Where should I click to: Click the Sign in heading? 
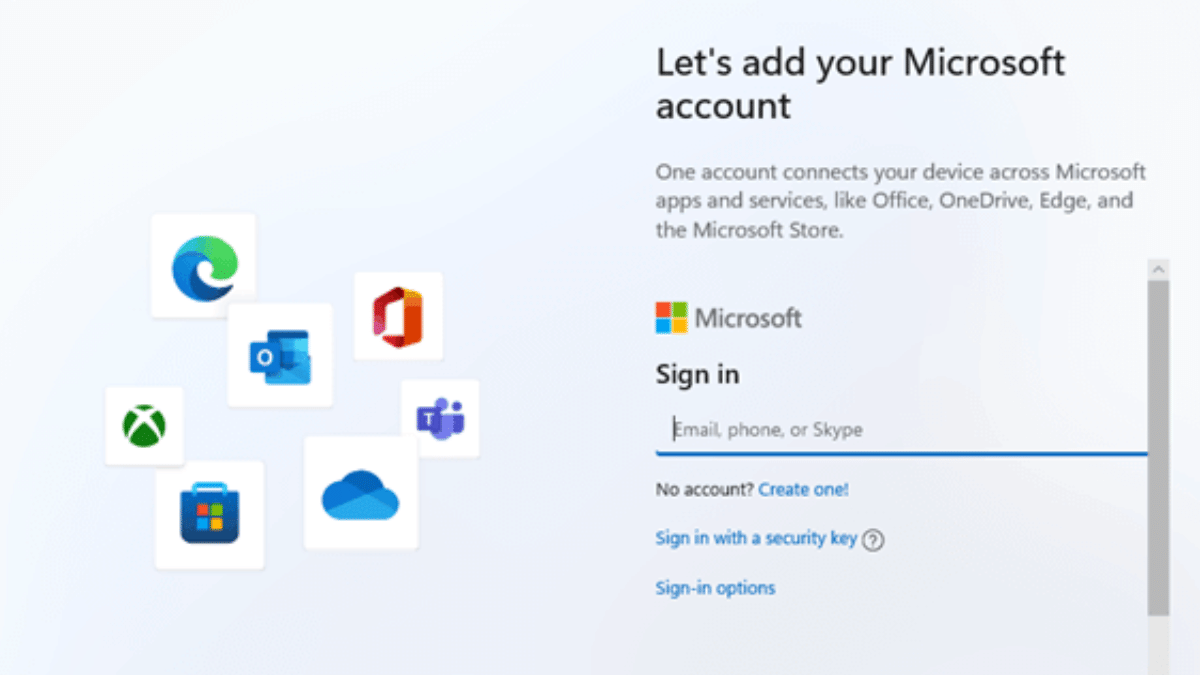click(697, 374)
